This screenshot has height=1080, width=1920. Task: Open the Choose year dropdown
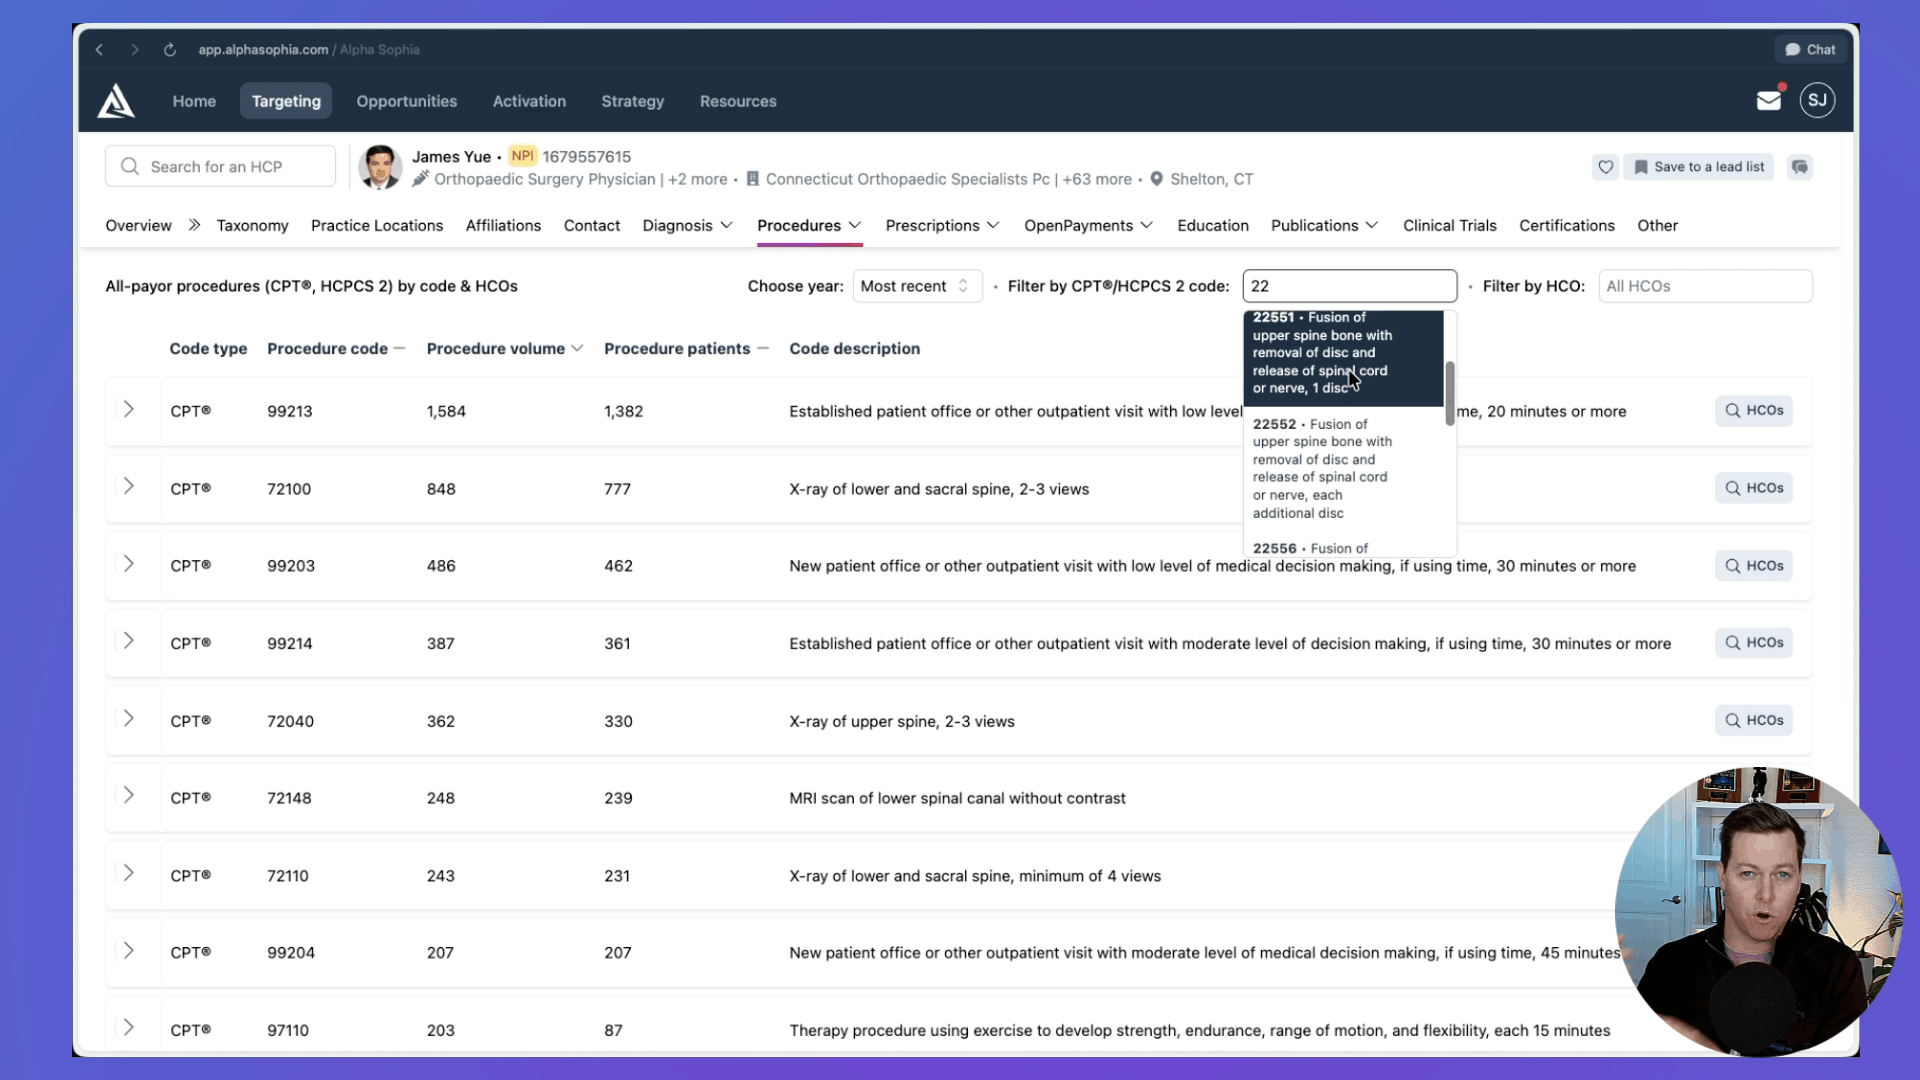(916, 286)
